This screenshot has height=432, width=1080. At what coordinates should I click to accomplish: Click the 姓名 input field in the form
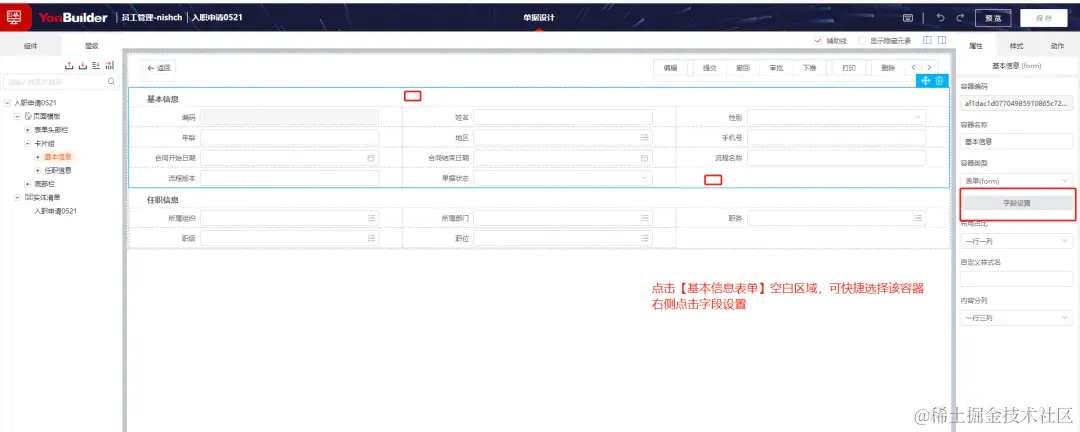[563, 117]
